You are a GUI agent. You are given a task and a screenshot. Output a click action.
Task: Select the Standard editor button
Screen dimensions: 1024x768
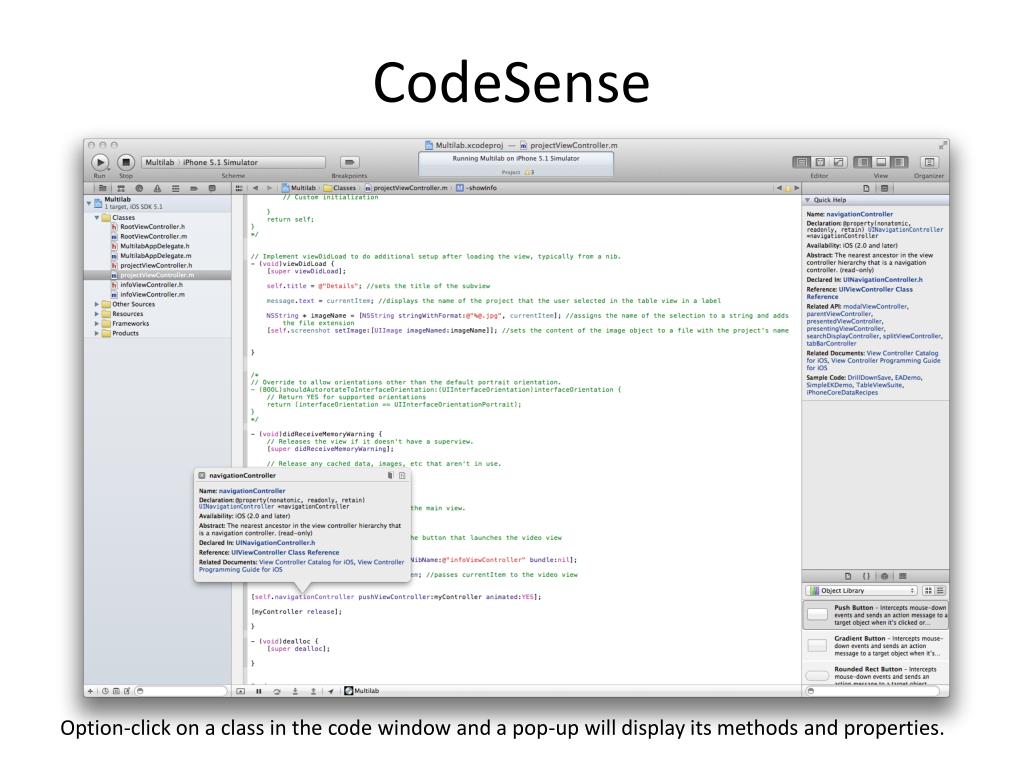(801, 162)
